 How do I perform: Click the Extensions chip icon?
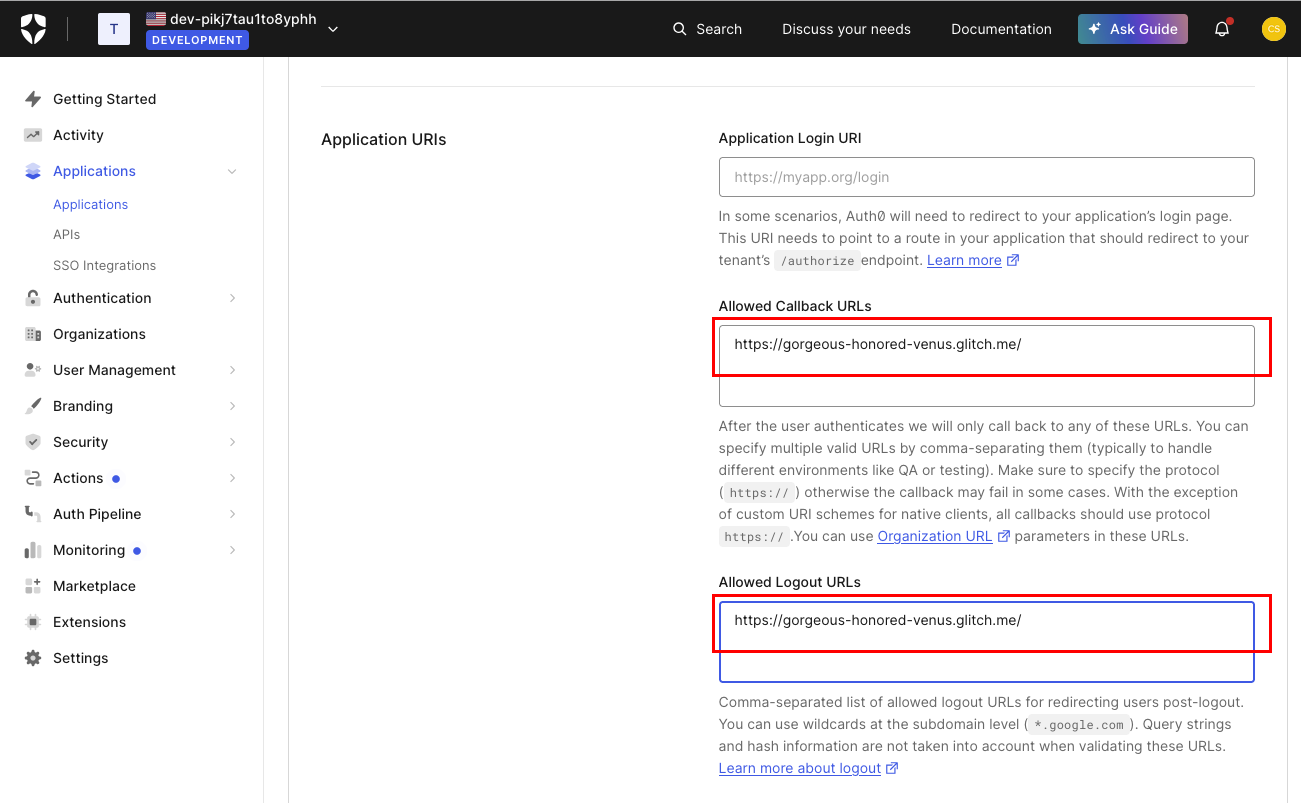click(33, 622)
